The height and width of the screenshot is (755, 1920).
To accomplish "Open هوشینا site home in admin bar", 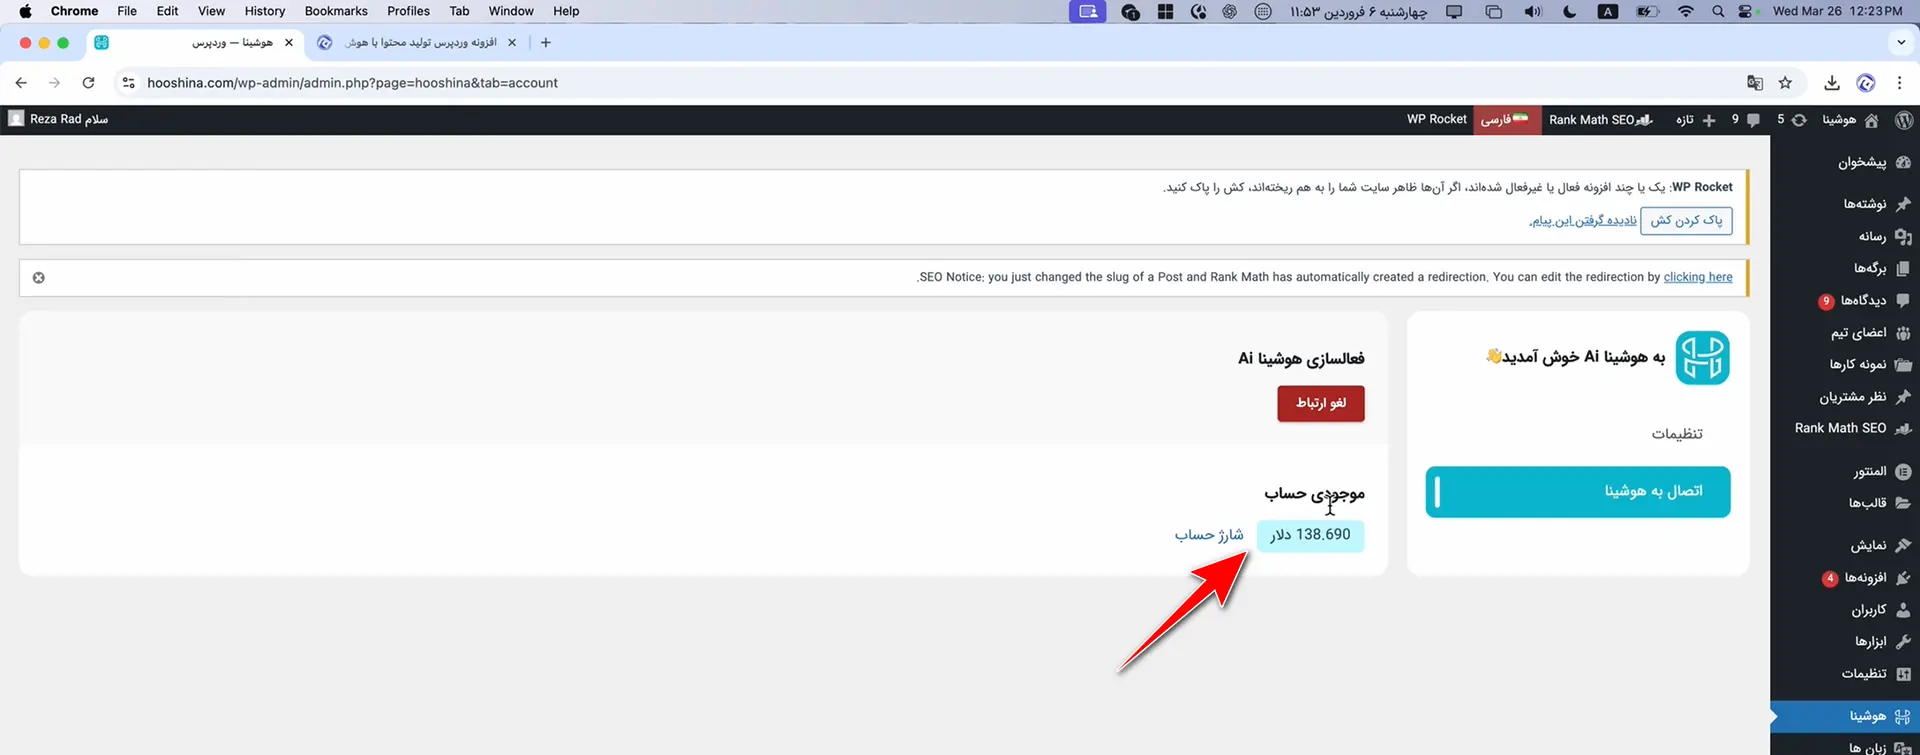I will tap(1849, 119).
